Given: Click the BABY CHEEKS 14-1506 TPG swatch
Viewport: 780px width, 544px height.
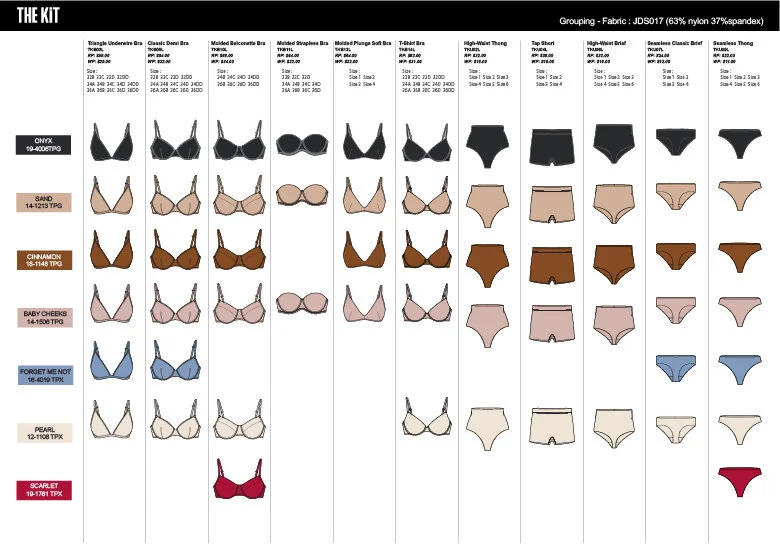Looking at the screenshot, I should pos(45,318).
